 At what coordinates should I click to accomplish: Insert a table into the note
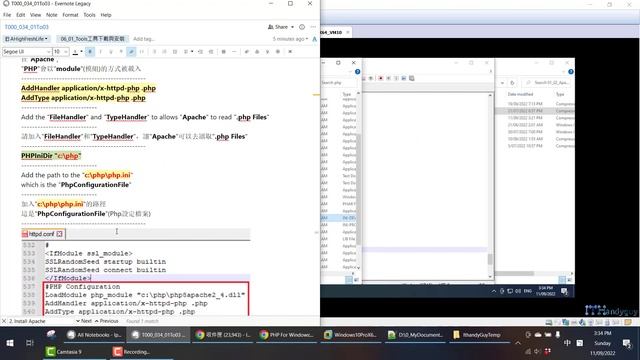223,52
